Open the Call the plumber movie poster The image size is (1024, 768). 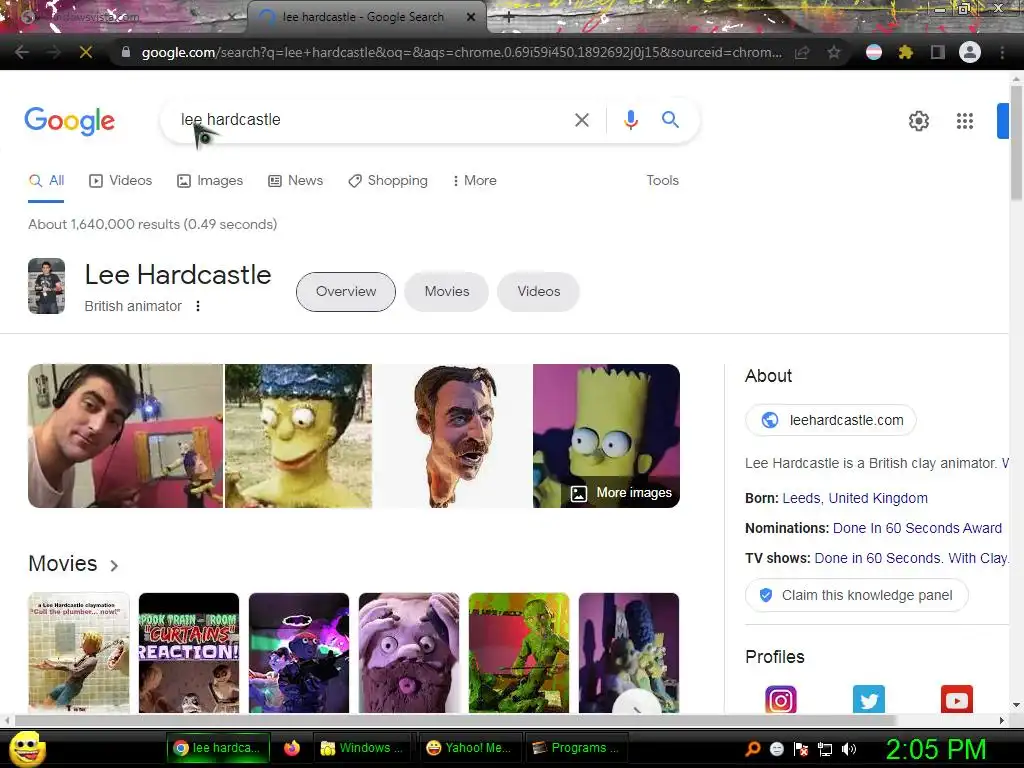point(79,653)
